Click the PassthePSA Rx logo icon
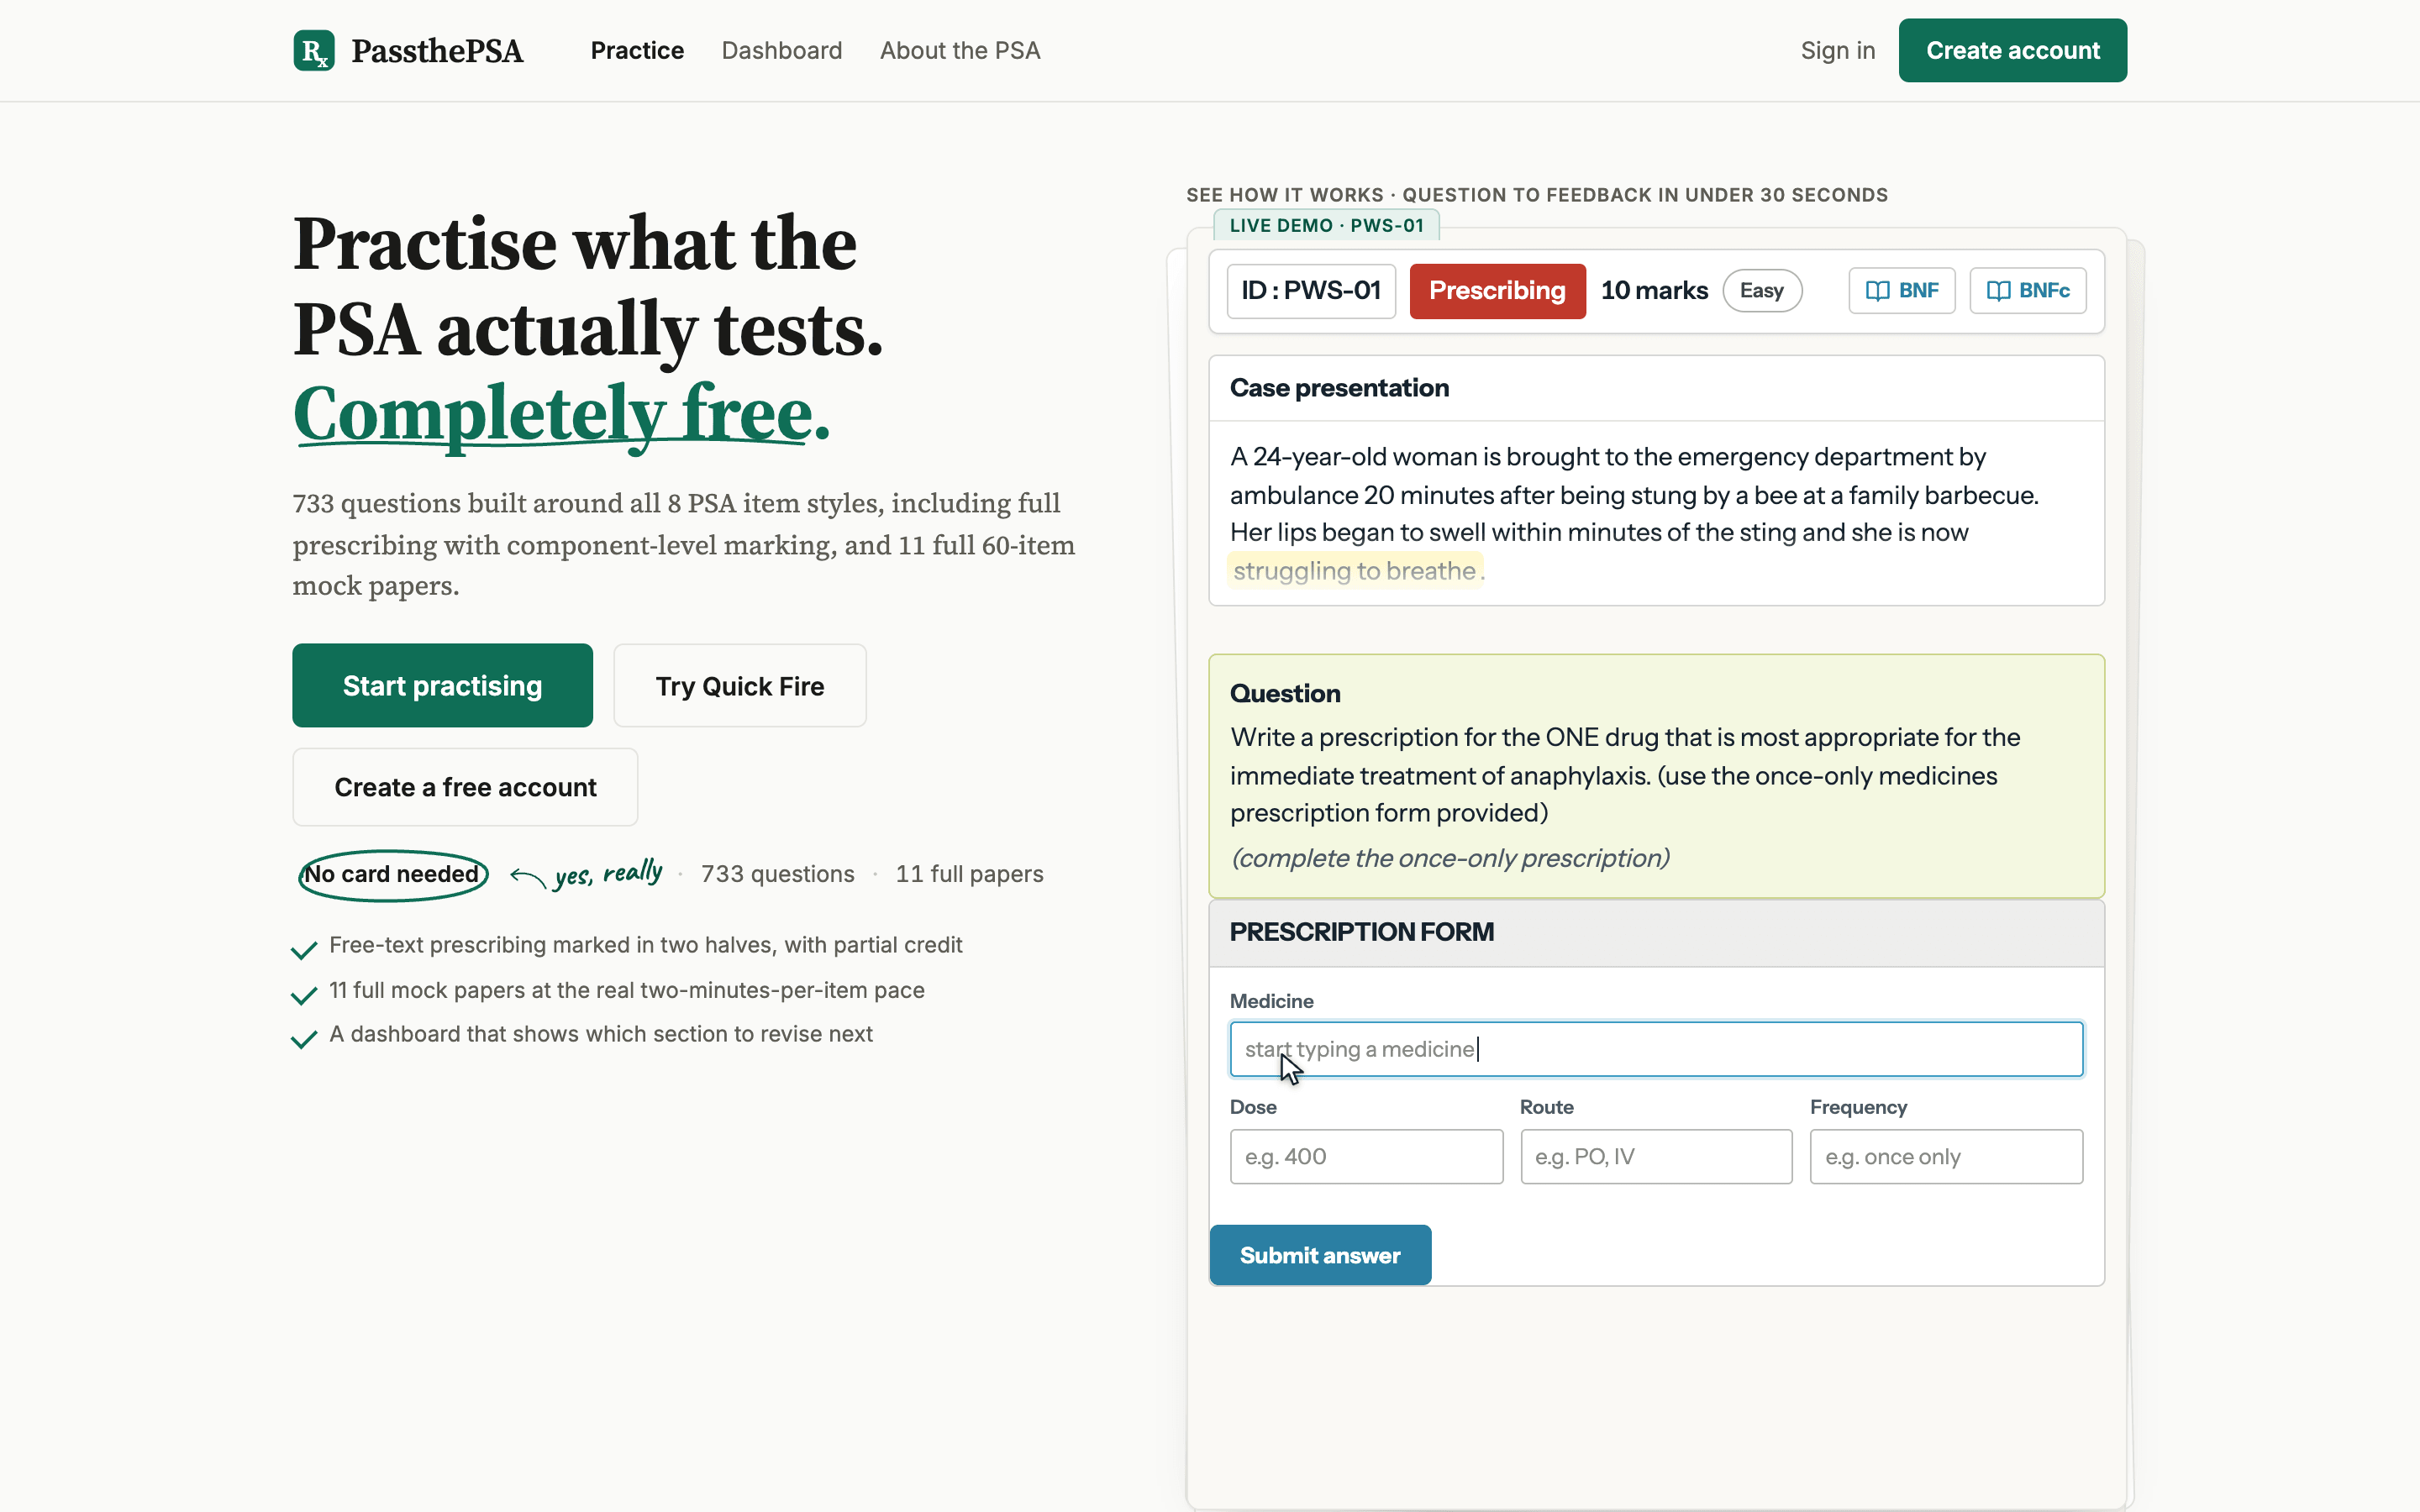The width and height of the screenshot is (2420, 1512). [x=314, y=50]
